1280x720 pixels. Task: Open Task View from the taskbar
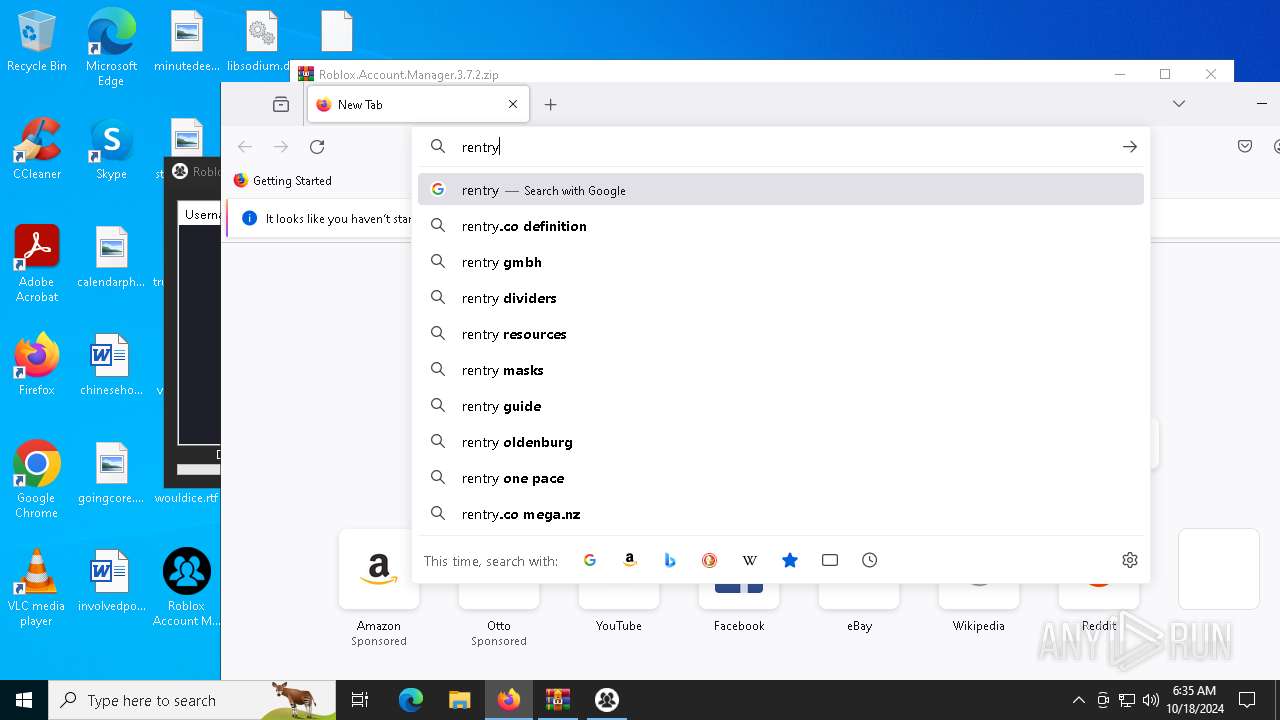pos(360,700)
